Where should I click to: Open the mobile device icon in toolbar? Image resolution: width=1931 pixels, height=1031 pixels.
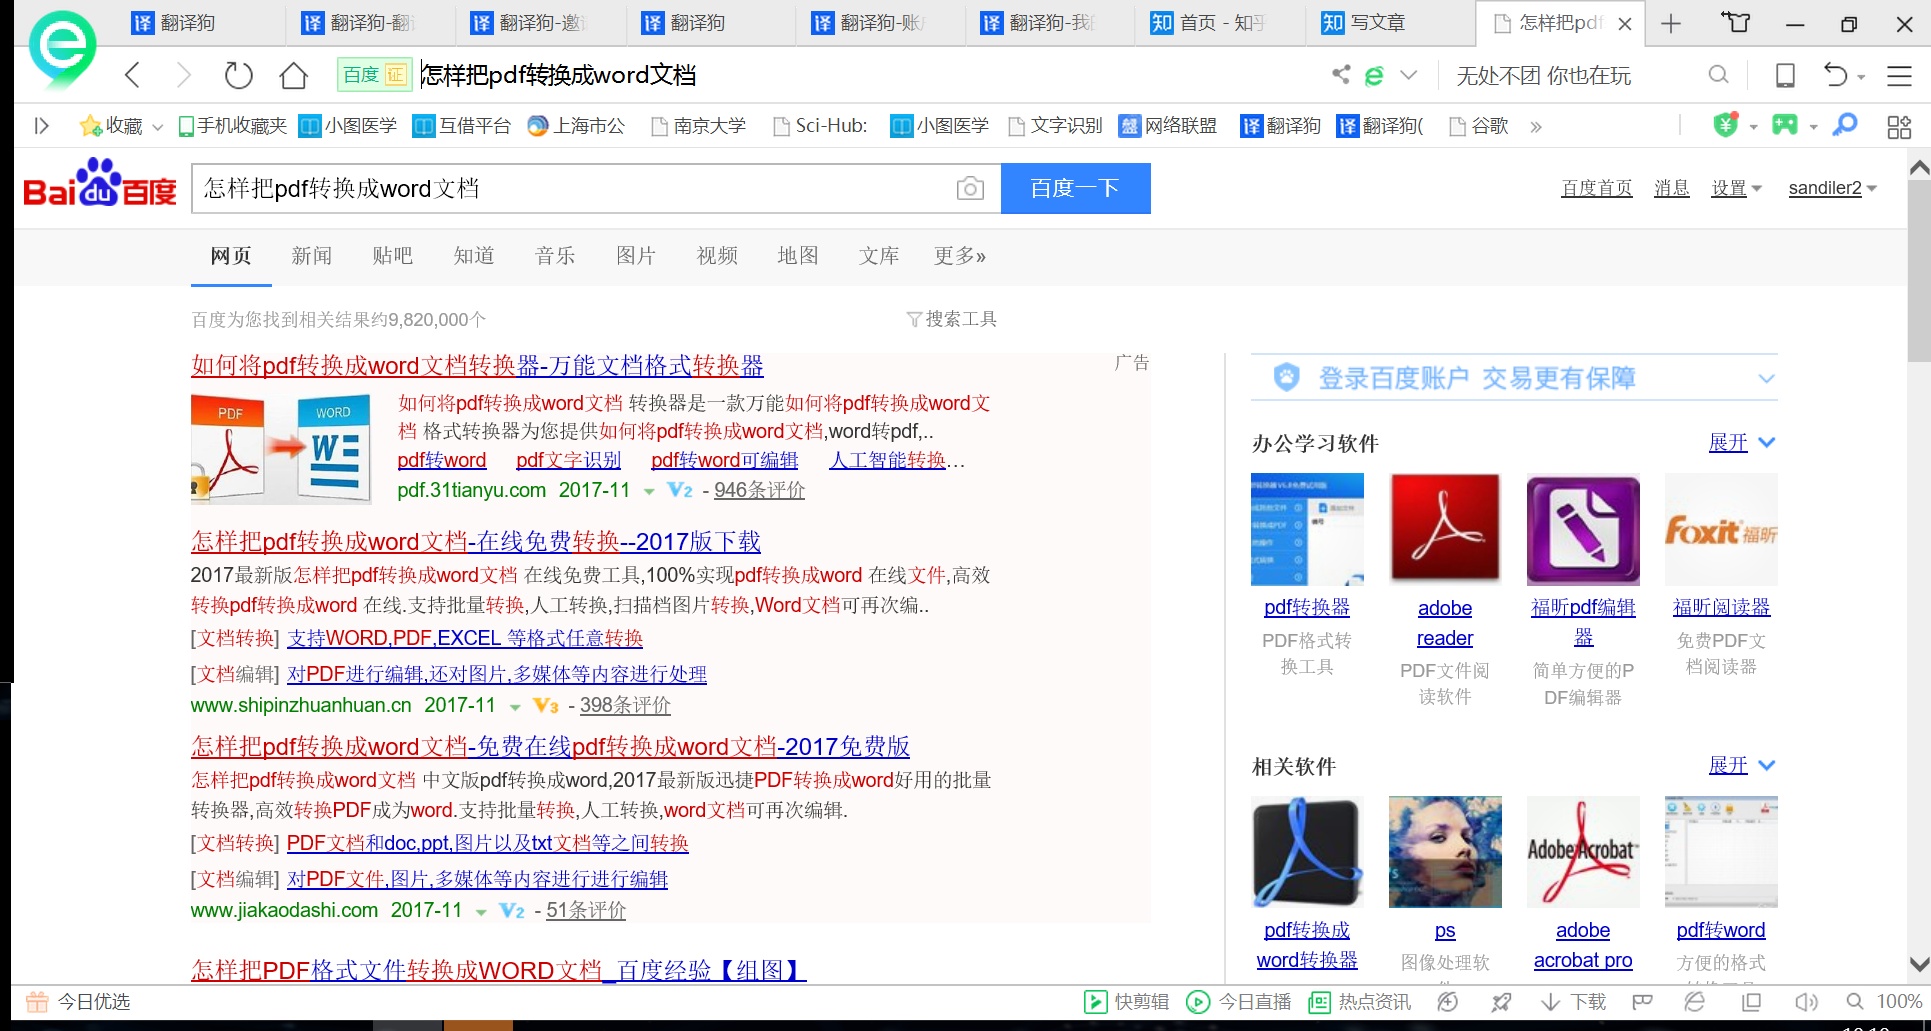point(1785,75)
